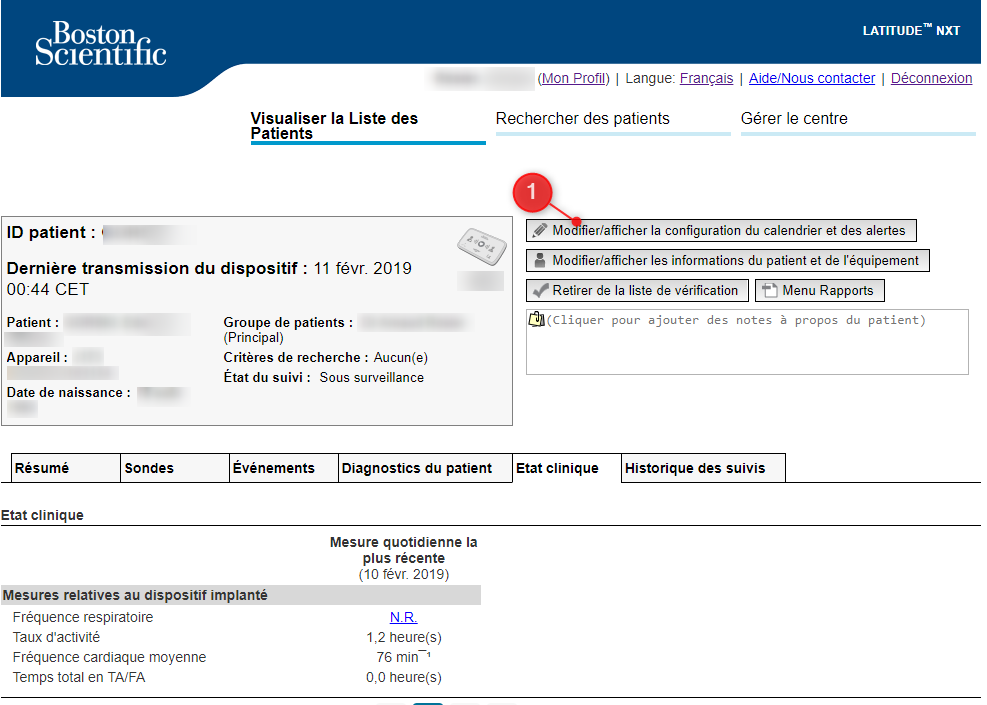
Task: Select Visualiser la Liste des Patients menu
Action: pos(368,126)
